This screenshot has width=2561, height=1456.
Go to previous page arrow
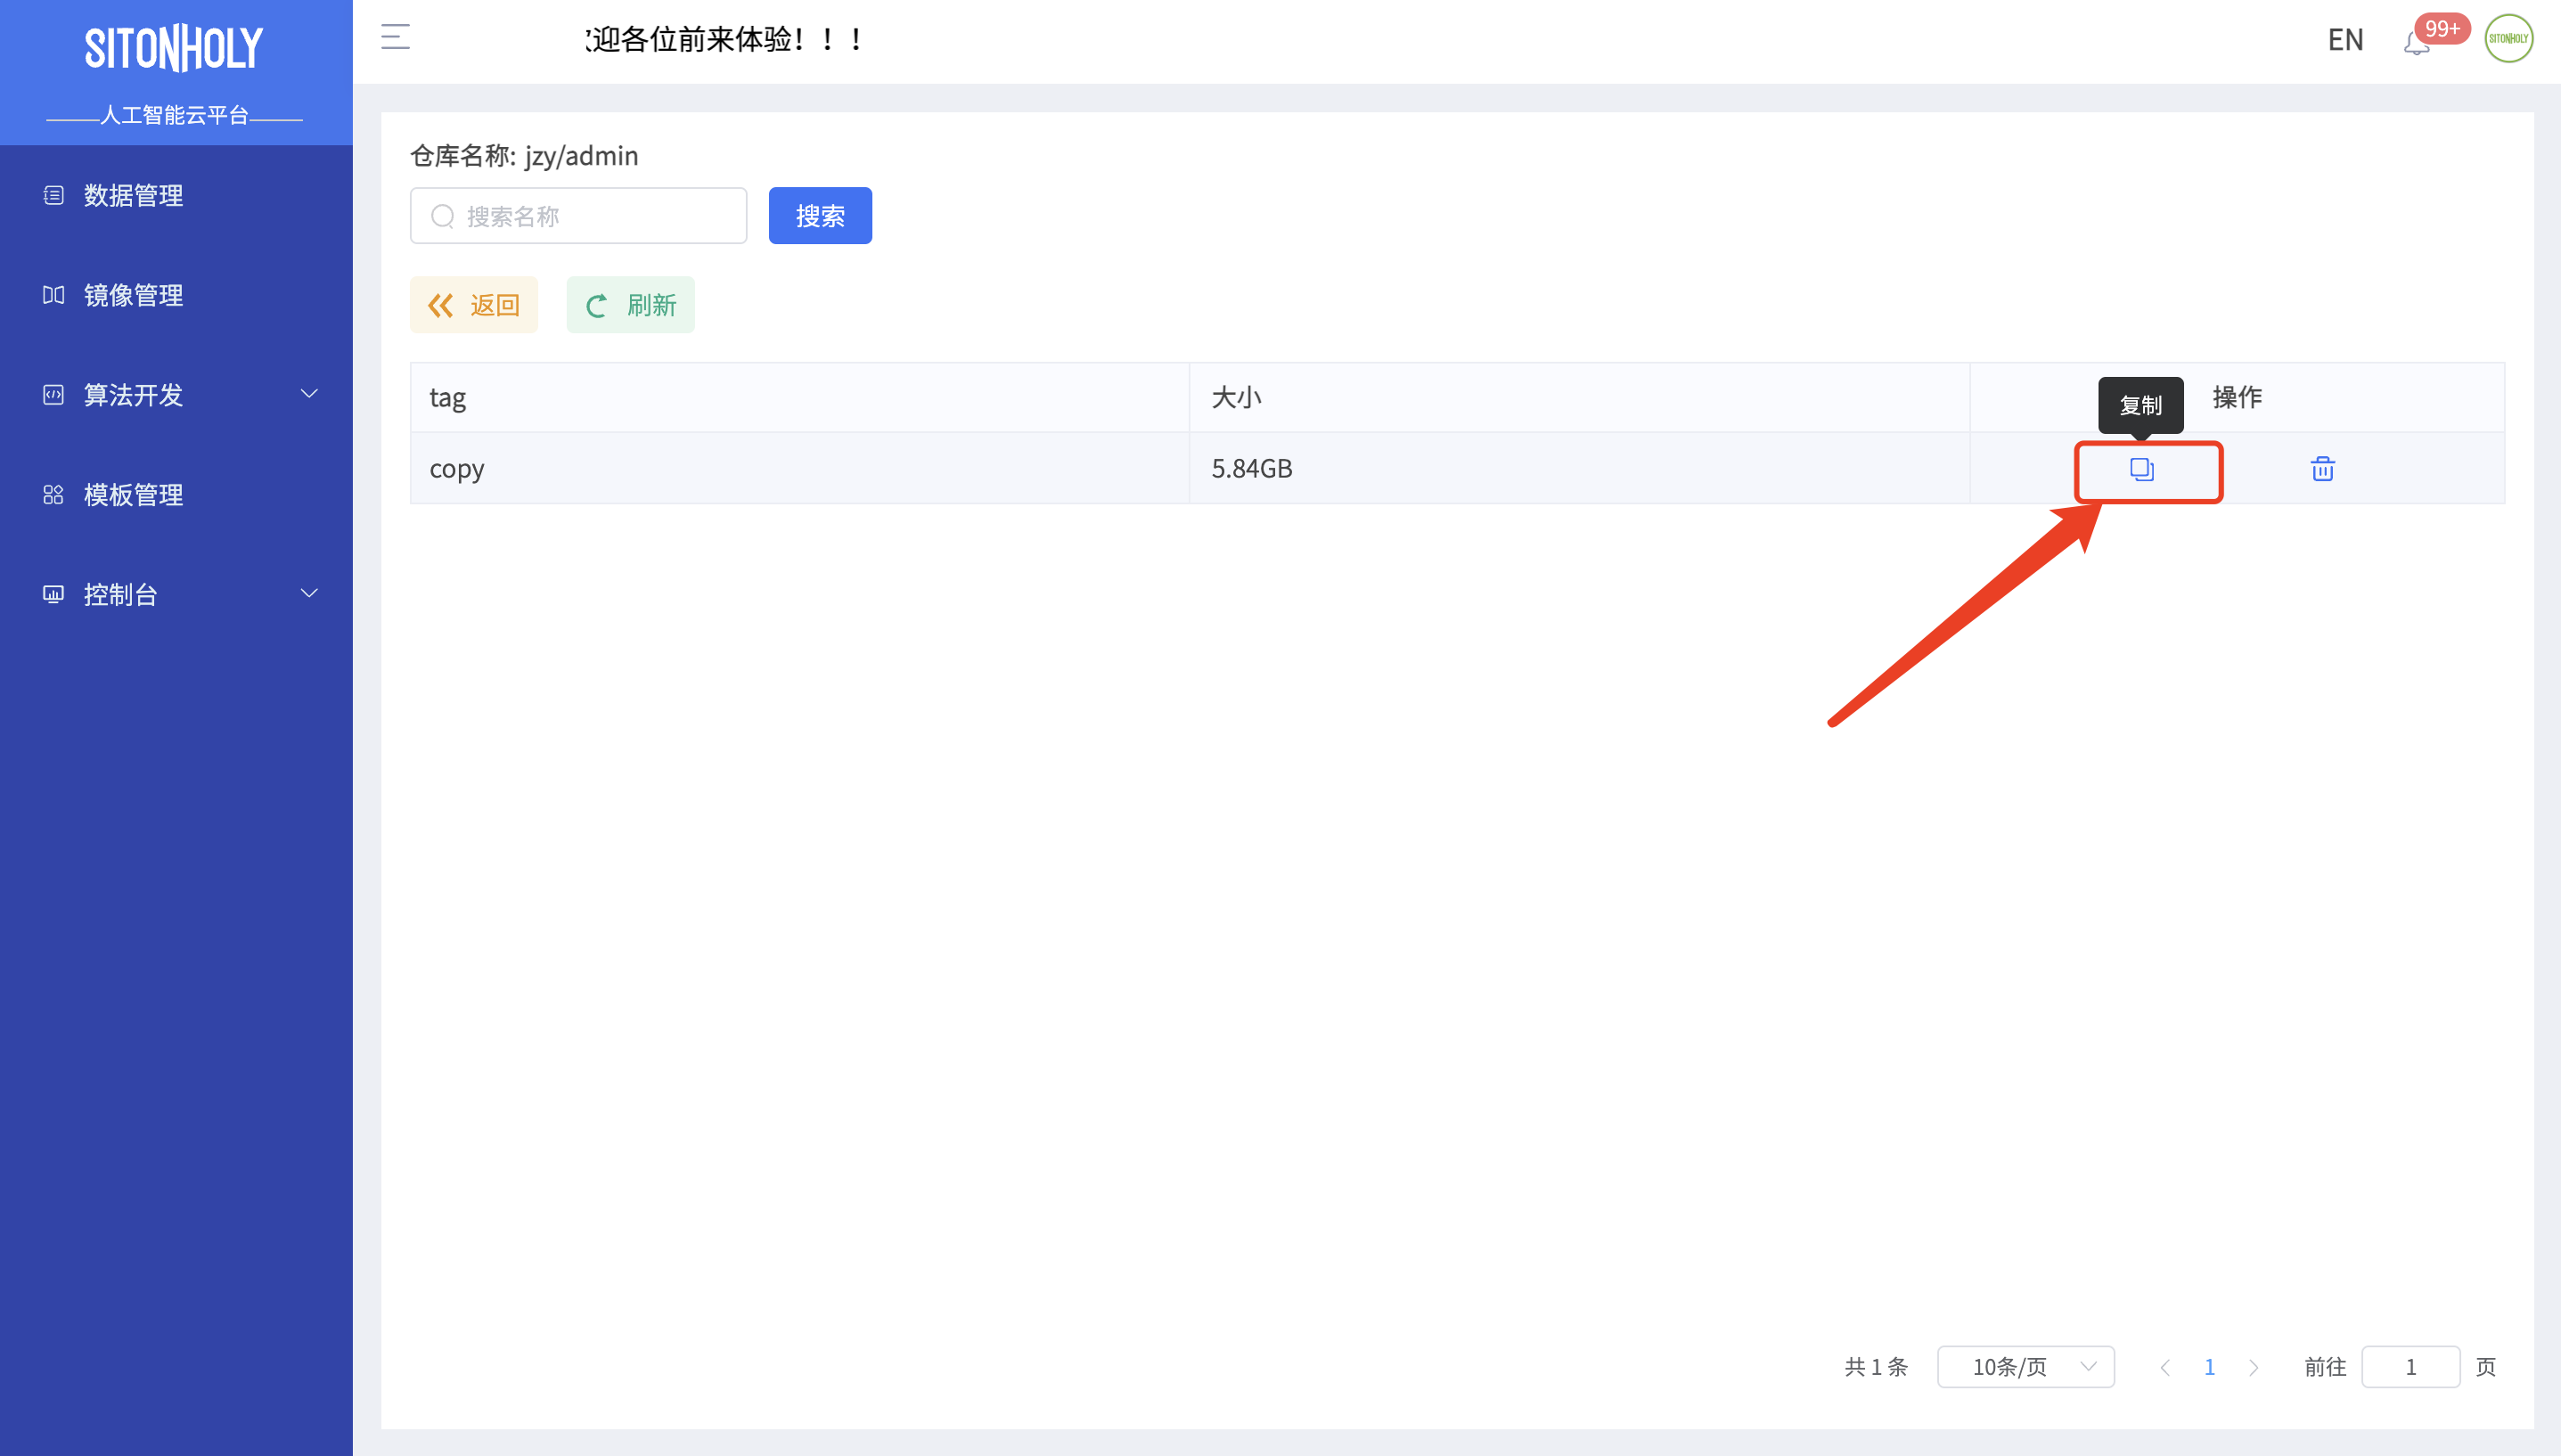click(x=2165, y=1367)
